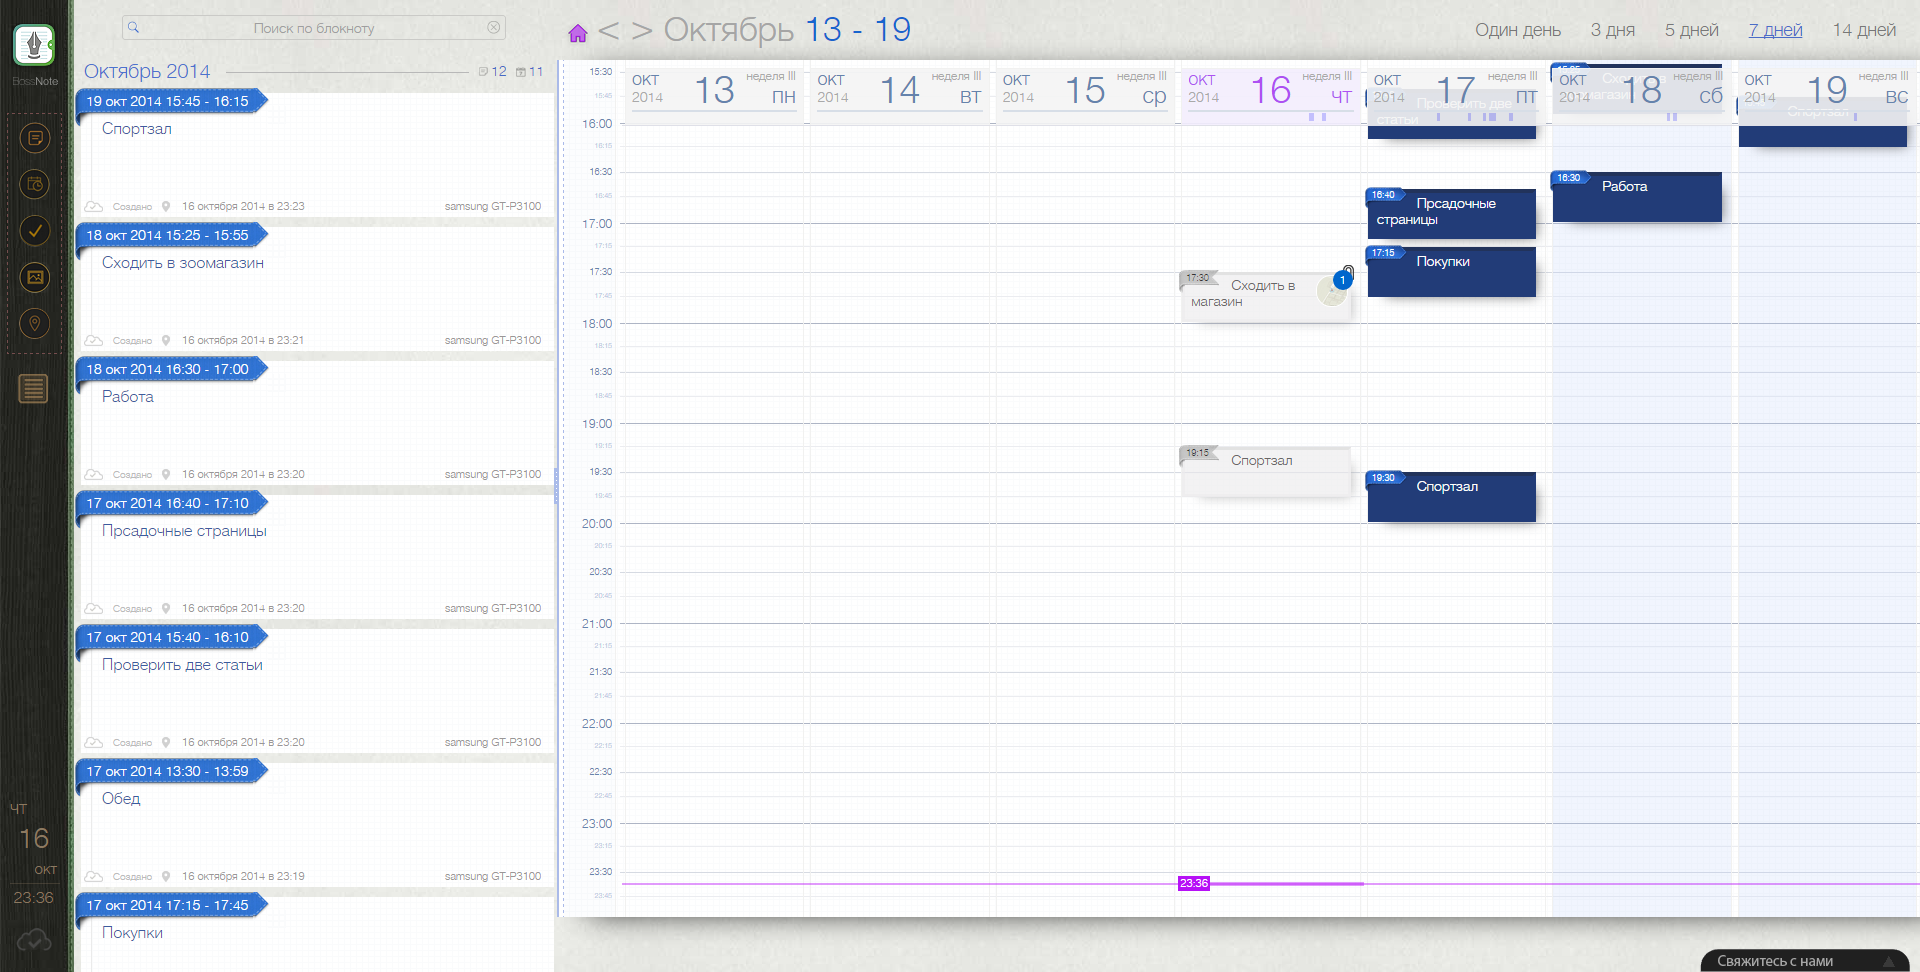The height and width of the screenshot is (972, 1920).
Task: Select Thursday 16 day header
Action: (1270, 90)
